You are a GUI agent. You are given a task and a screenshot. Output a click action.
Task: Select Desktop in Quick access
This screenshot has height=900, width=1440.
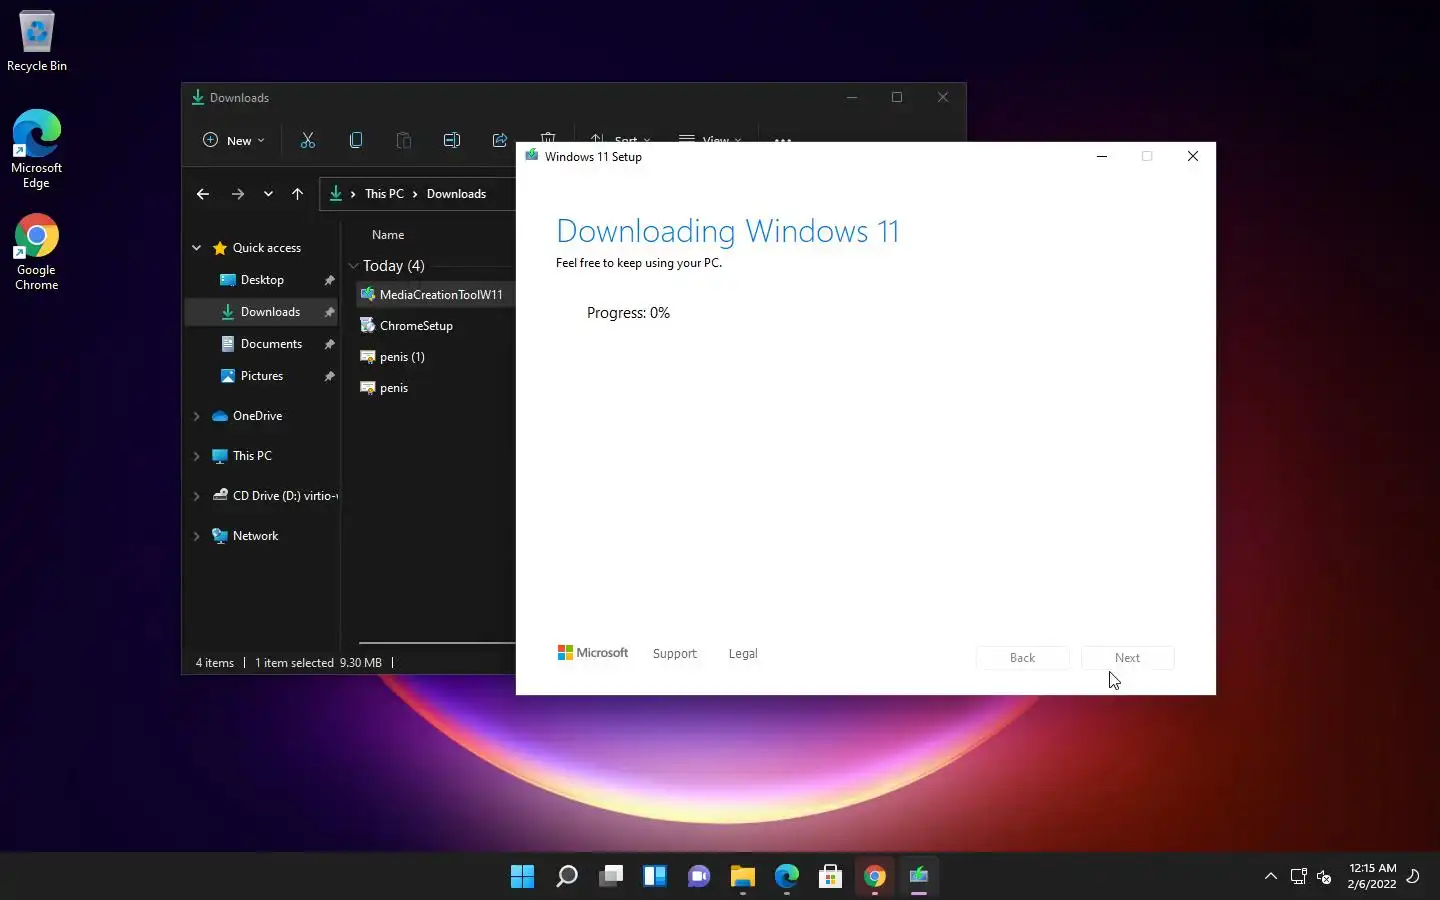[x=262, y=280]
